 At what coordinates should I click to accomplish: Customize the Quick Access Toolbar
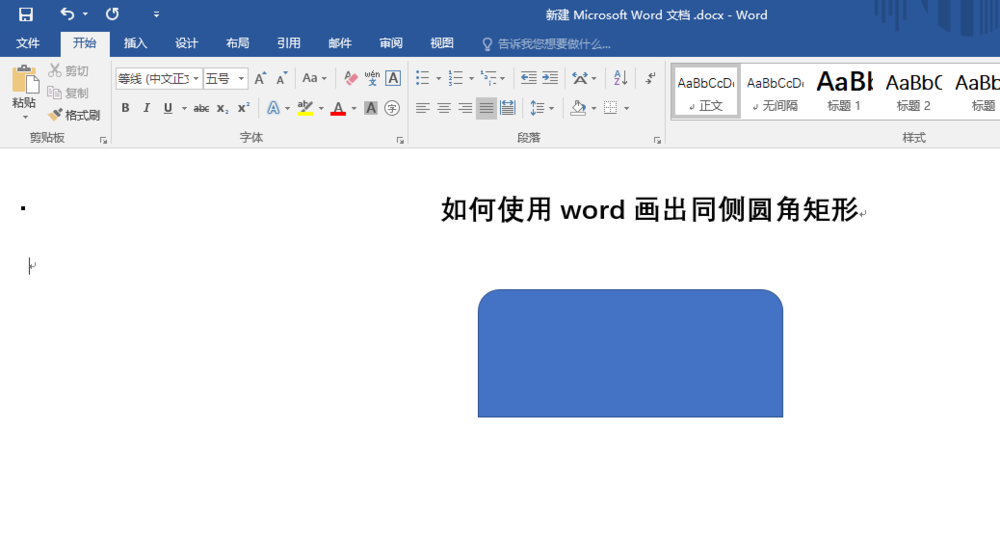pos(156,14)
